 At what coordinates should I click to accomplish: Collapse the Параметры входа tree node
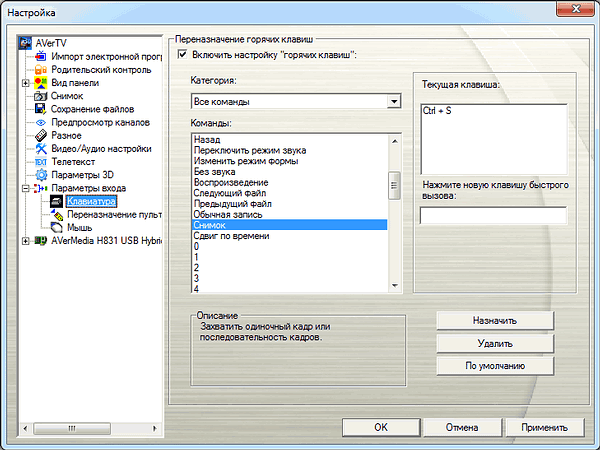click(25, 188)
